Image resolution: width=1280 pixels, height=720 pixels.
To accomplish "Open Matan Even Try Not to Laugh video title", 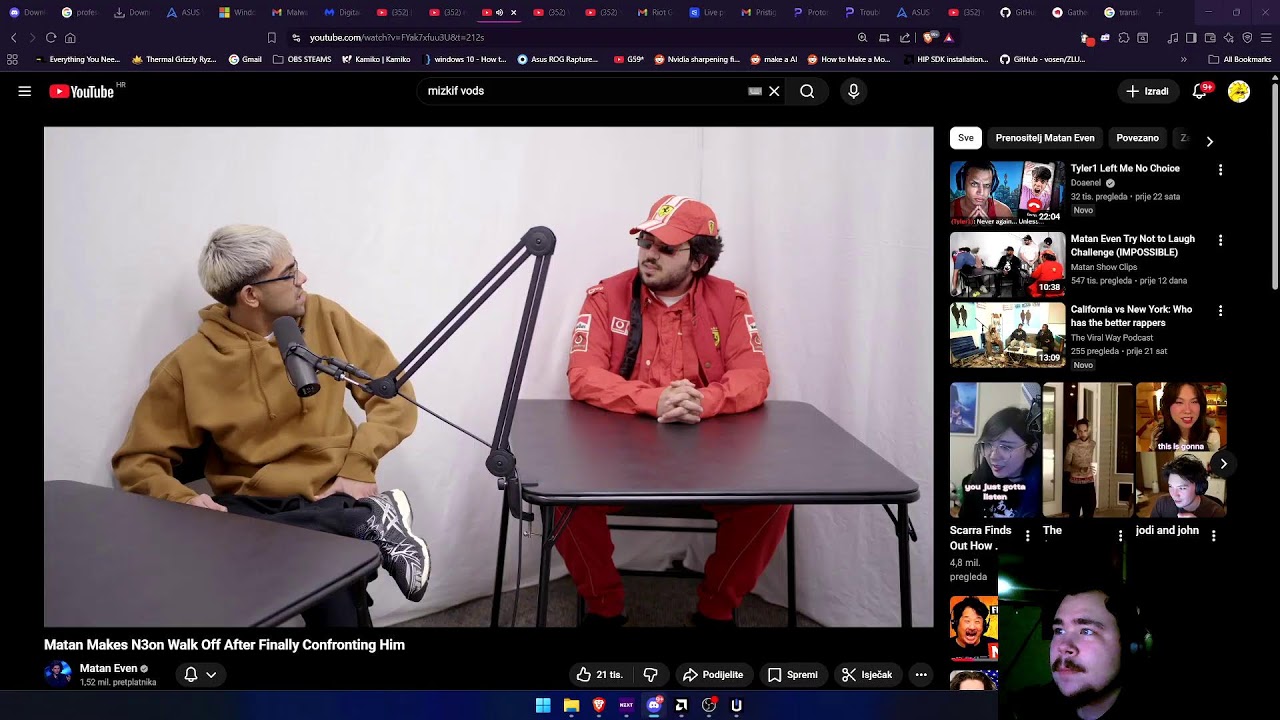I will [x=1132, y=245].
